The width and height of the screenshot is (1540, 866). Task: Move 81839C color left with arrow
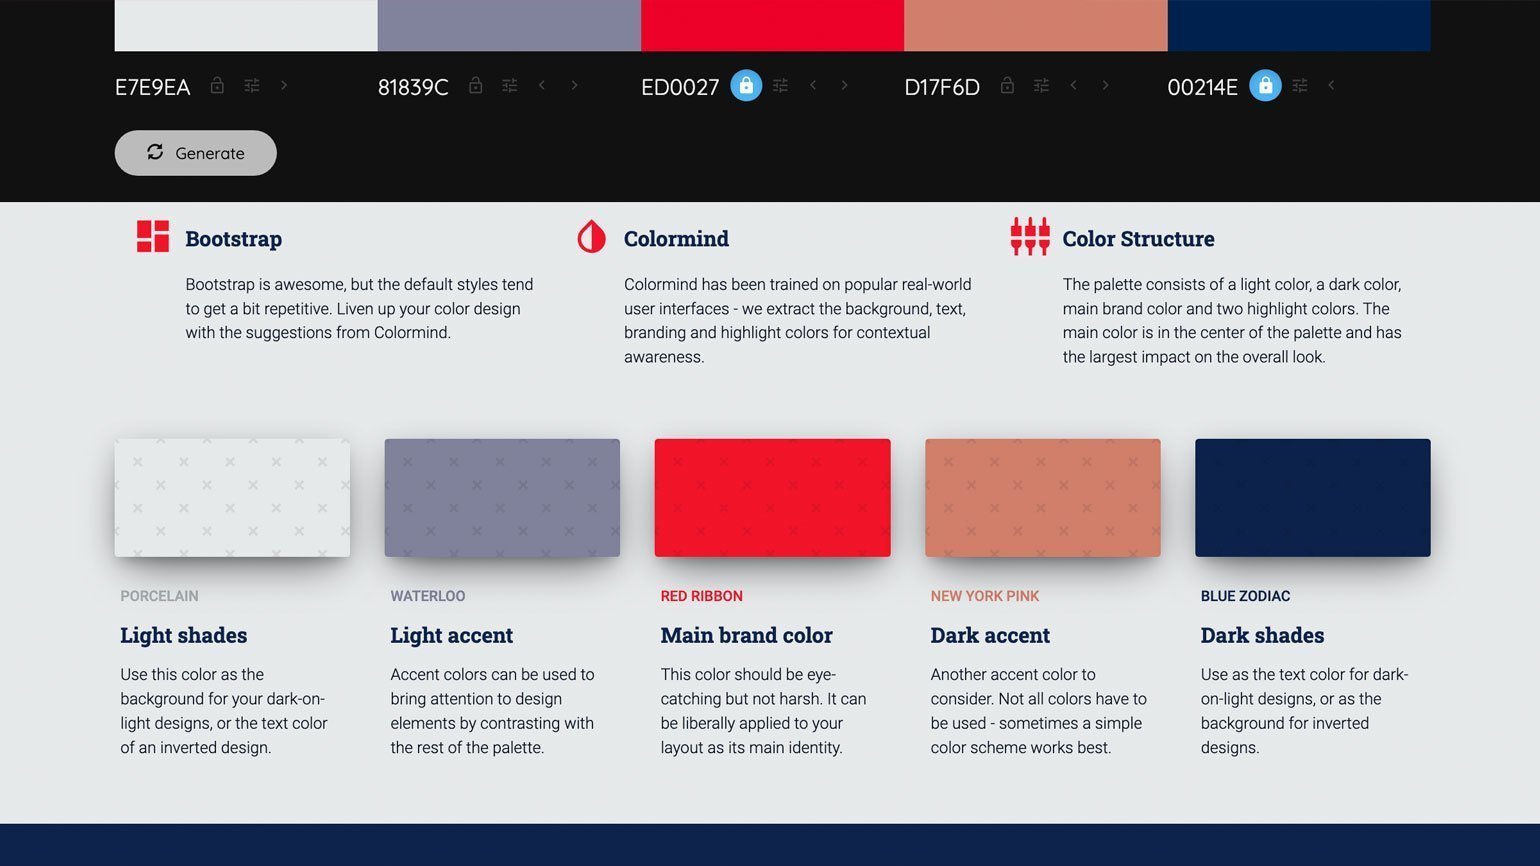pos(542,85)
